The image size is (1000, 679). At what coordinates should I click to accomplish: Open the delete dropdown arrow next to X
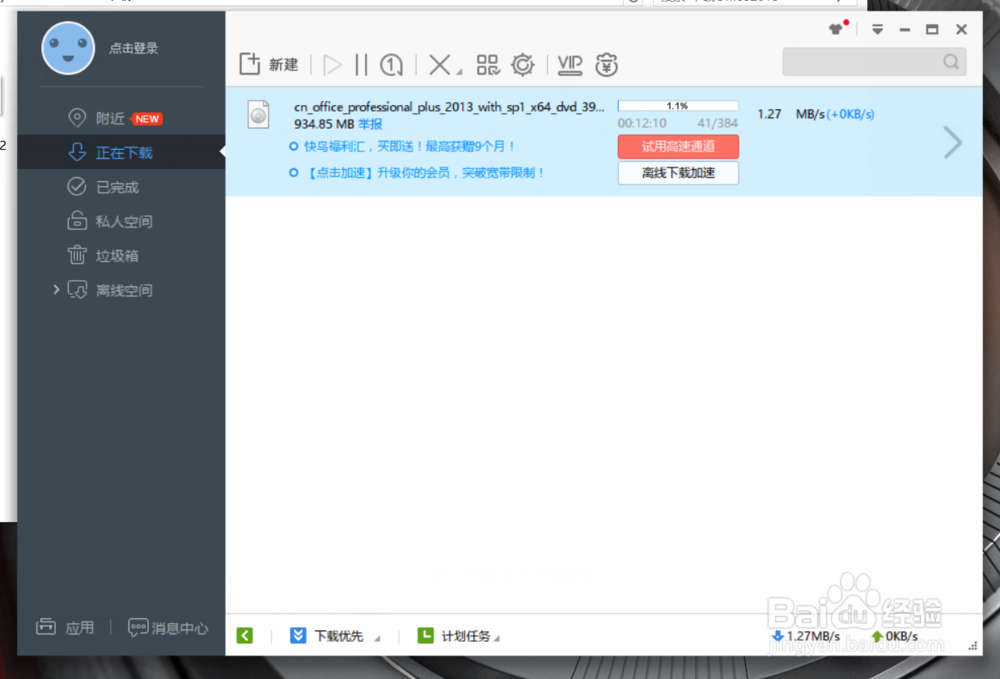point(459,71)
